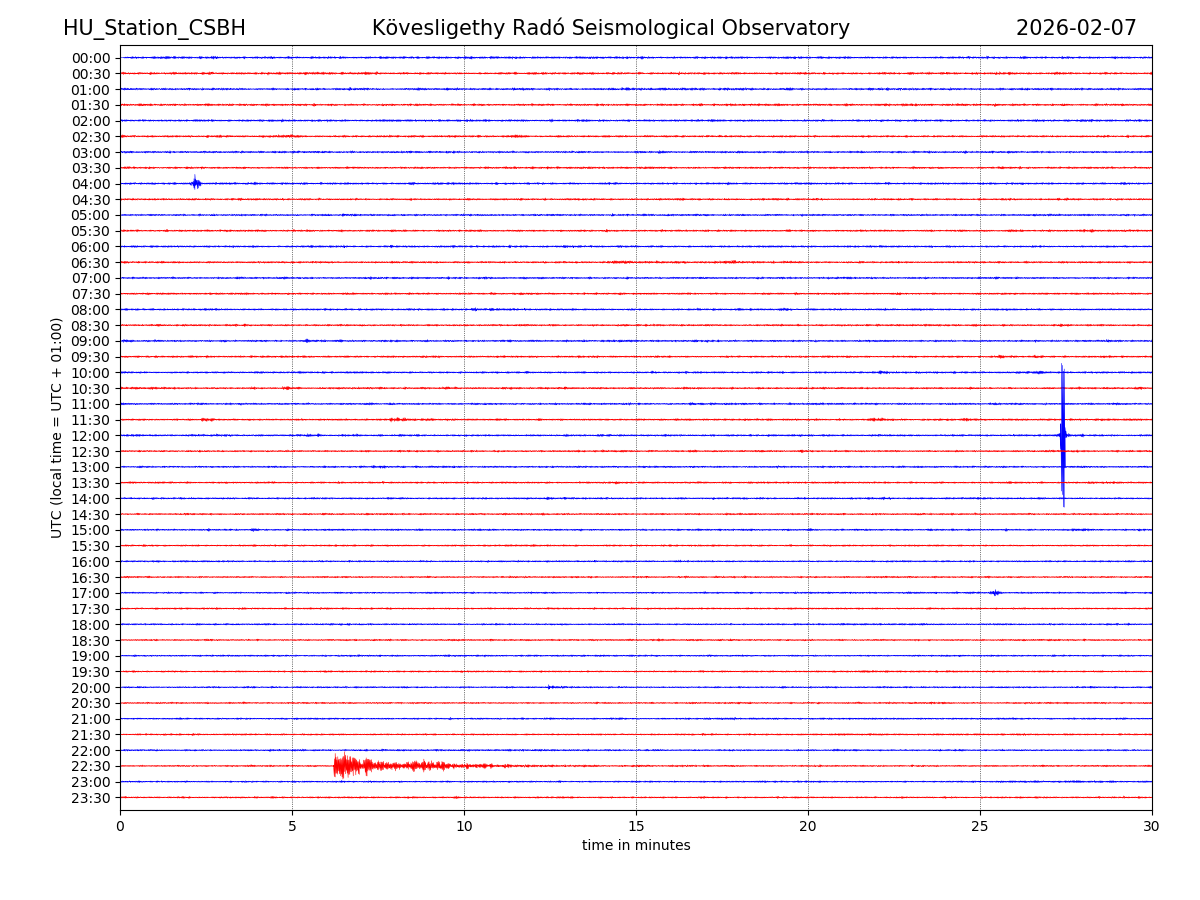The width and height of the screenshot is (1200, 900).
Task: Click the 25 tick on the minutes axis
Action: [x=980, y=827]
